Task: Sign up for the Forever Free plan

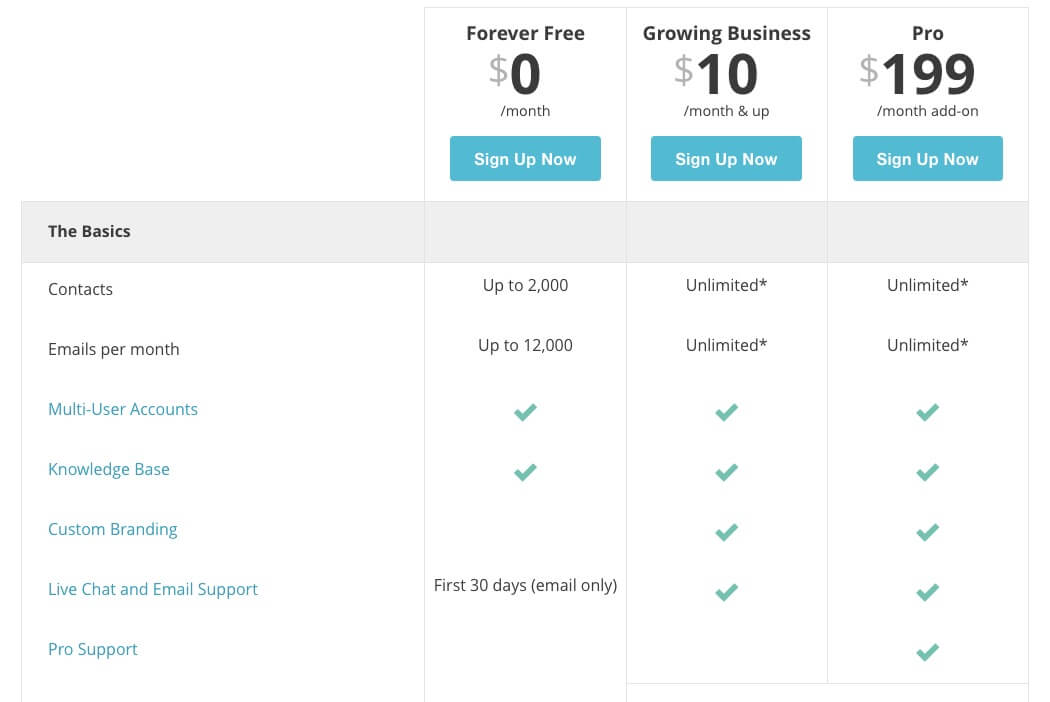Action: 525,159
